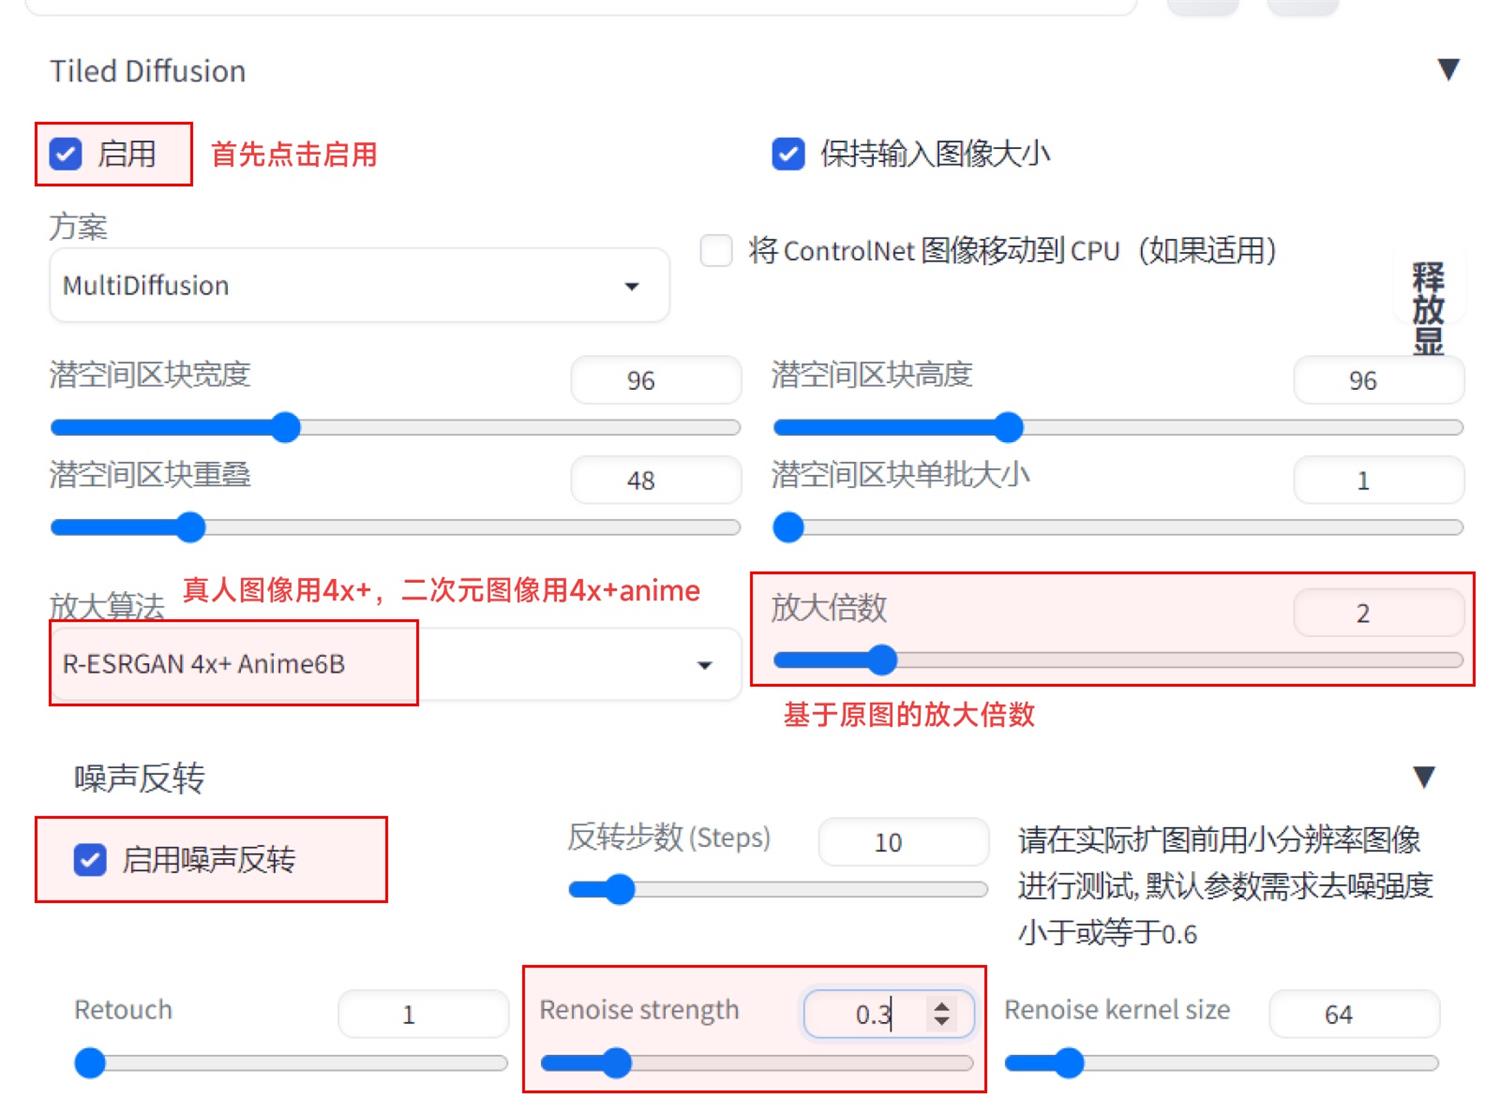Toggle 保持输入图像大小 checkbox

(788, 154)
